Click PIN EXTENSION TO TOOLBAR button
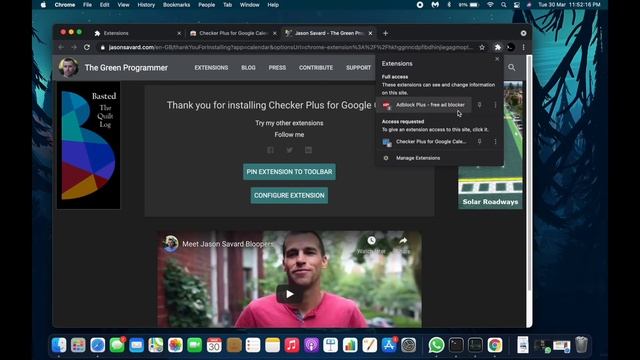 click(x=289, y=172)
